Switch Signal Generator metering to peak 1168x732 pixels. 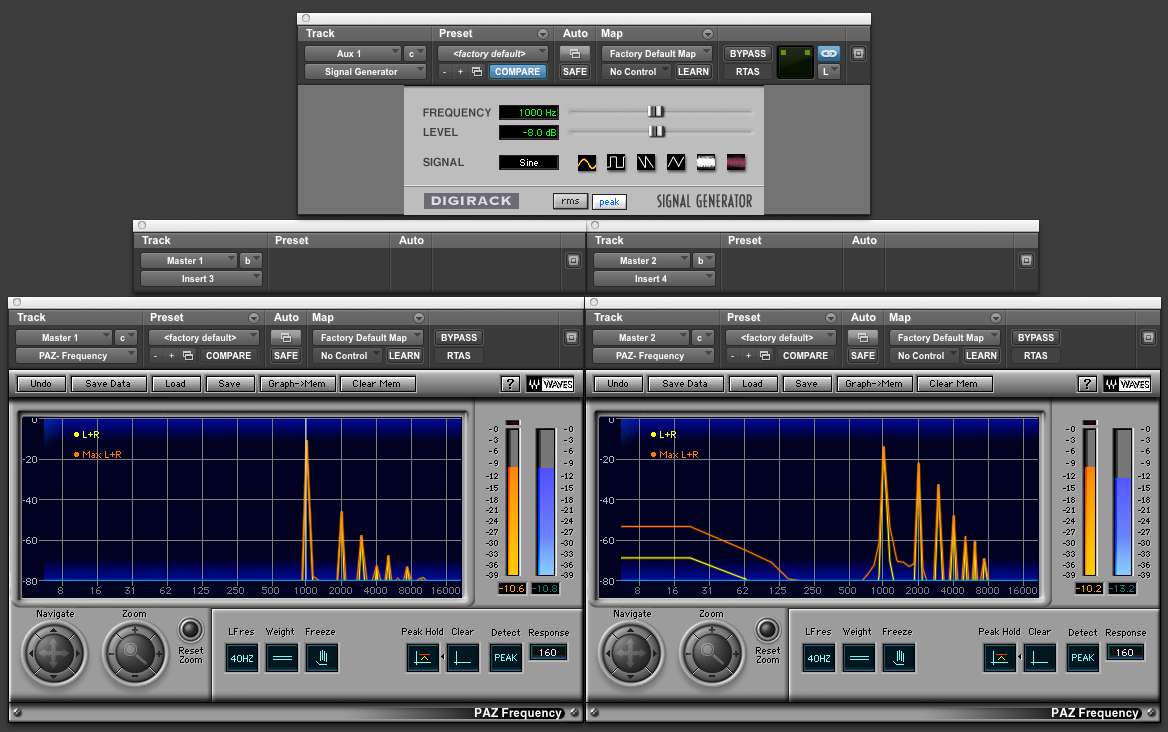click(x=609, y=202)
